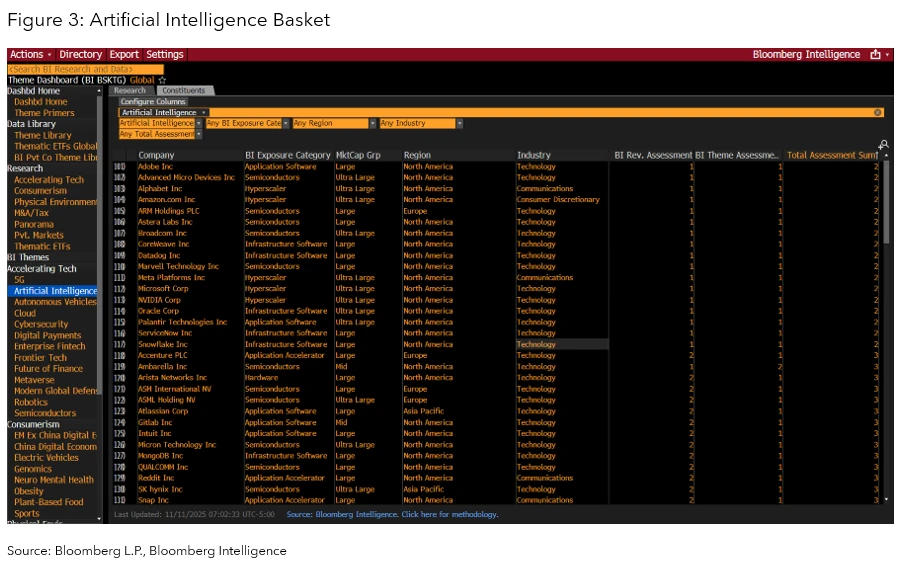This screenshot has width=907, height=571.
Task: Click Microsoft Corp in the table
Action: coord(163,289)
